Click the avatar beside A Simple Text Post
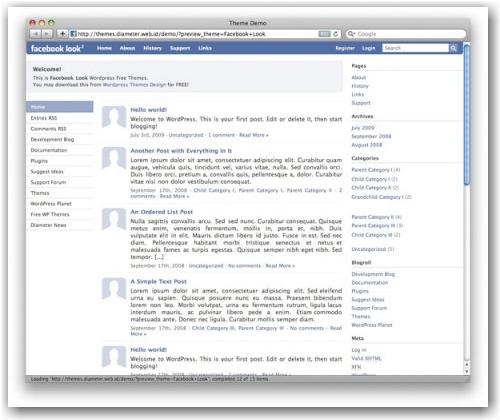 click(114, 289)
